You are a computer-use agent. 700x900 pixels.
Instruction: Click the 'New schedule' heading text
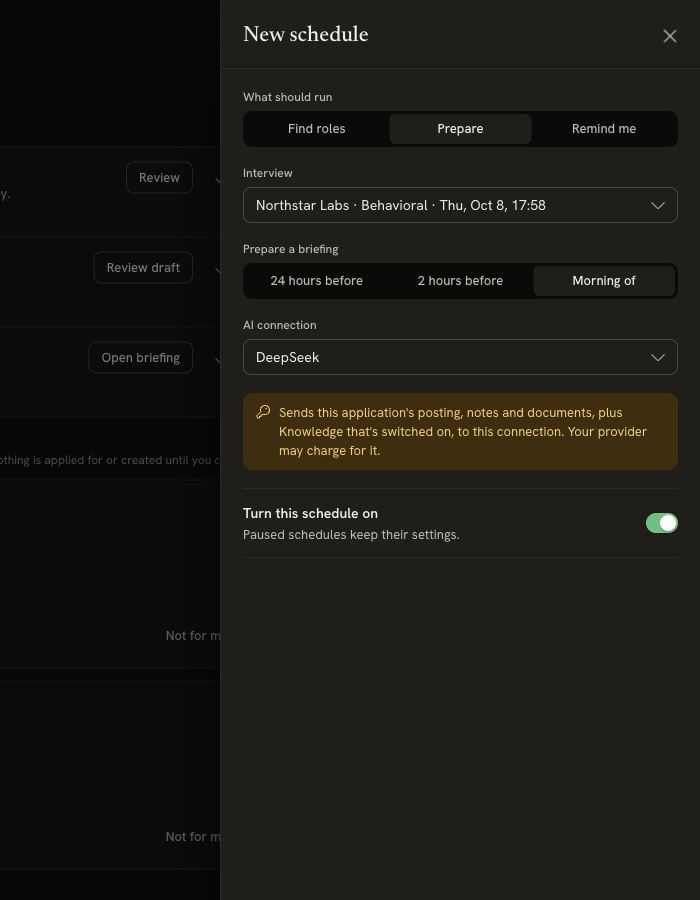coord(305,34)
